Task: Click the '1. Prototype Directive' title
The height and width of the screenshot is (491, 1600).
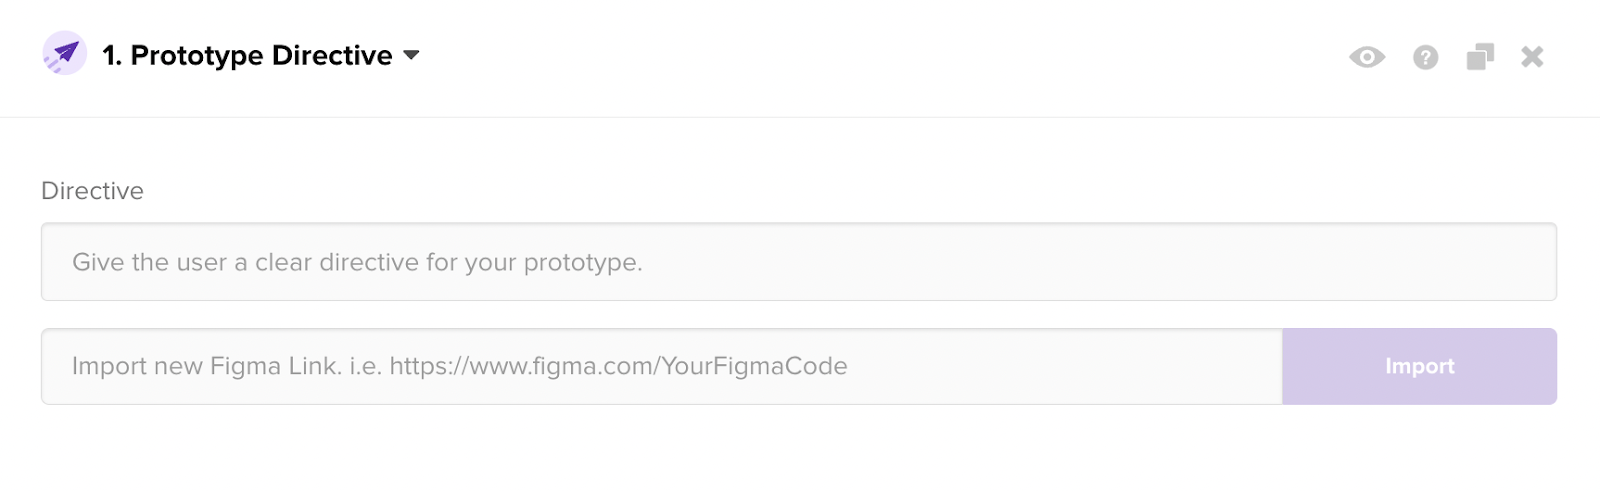Action: tap(247, 56)
